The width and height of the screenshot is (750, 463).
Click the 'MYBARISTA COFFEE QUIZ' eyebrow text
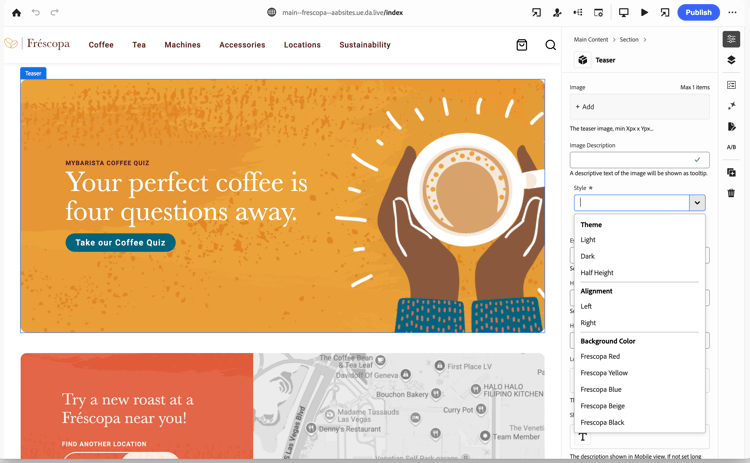107,163
